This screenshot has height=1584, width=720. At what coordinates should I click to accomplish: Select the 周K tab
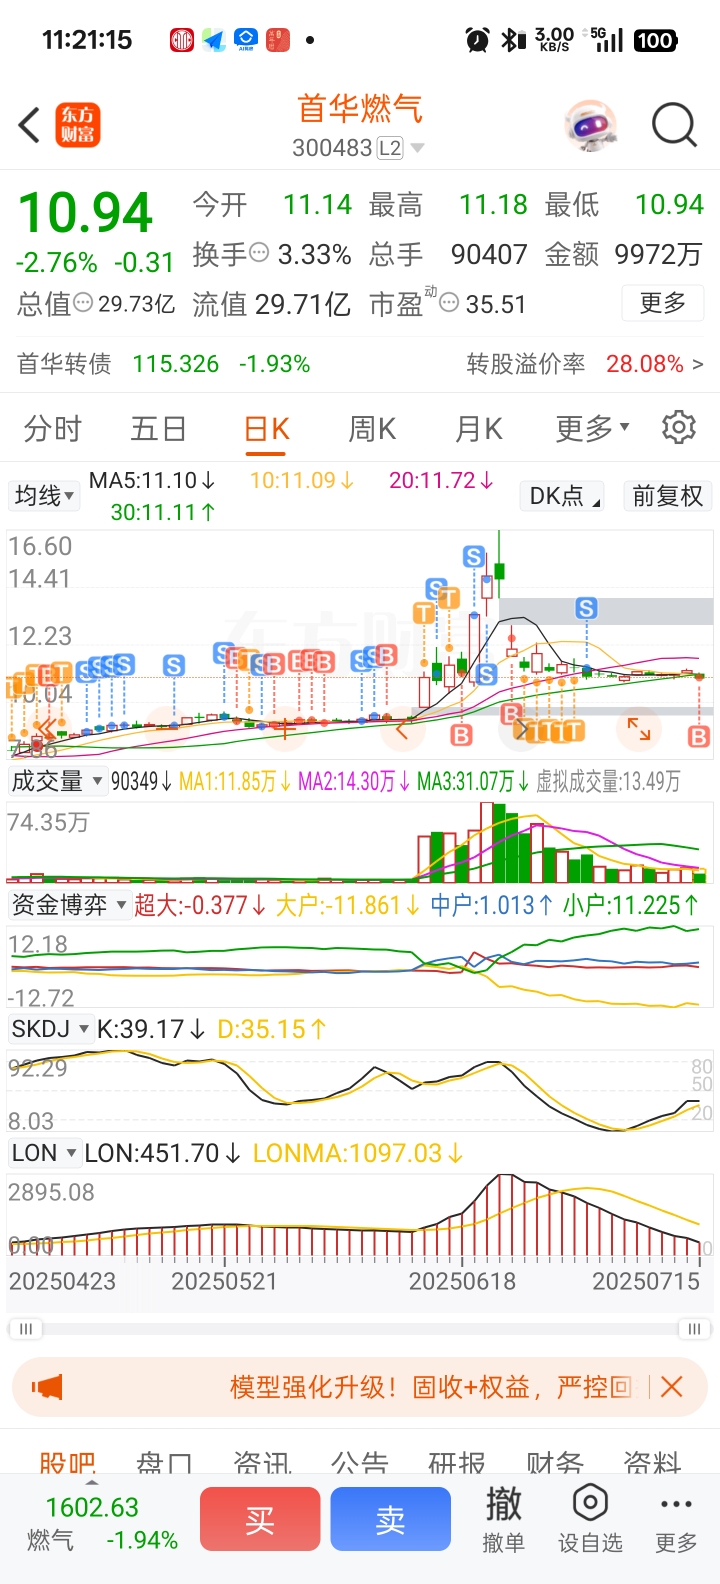pos(372,430)
